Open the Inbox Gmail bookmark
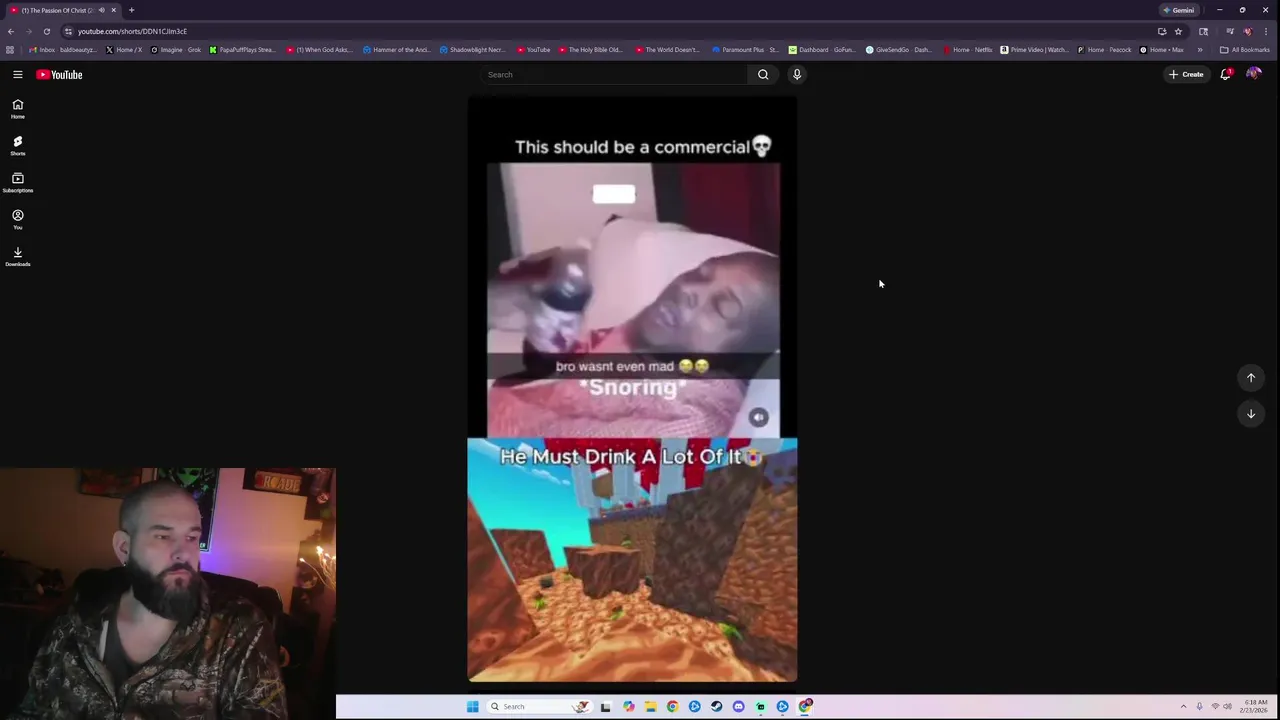This screenshot has height=720, width=1280. (x=62, y=50)
